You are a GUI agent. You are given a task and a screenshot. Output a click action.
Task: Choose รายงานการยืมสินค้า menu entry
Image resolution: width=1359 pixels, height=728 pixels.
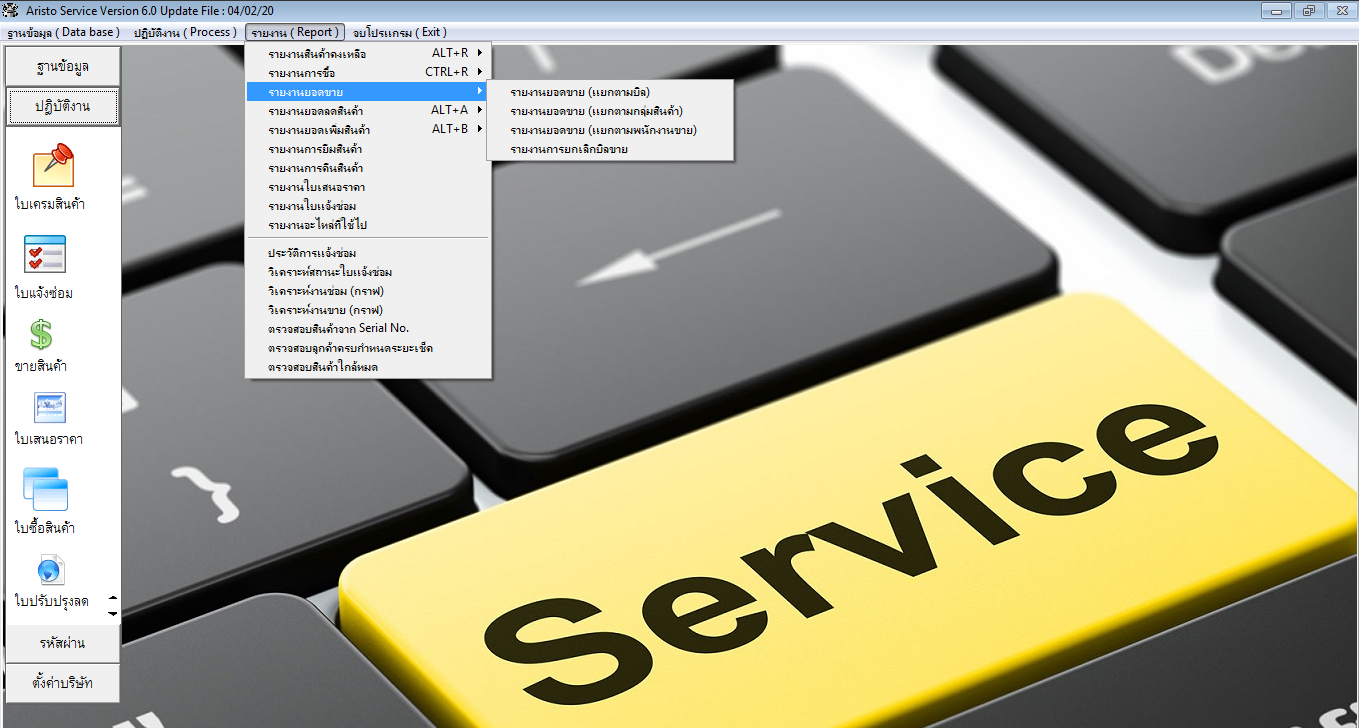coord(368,149)
